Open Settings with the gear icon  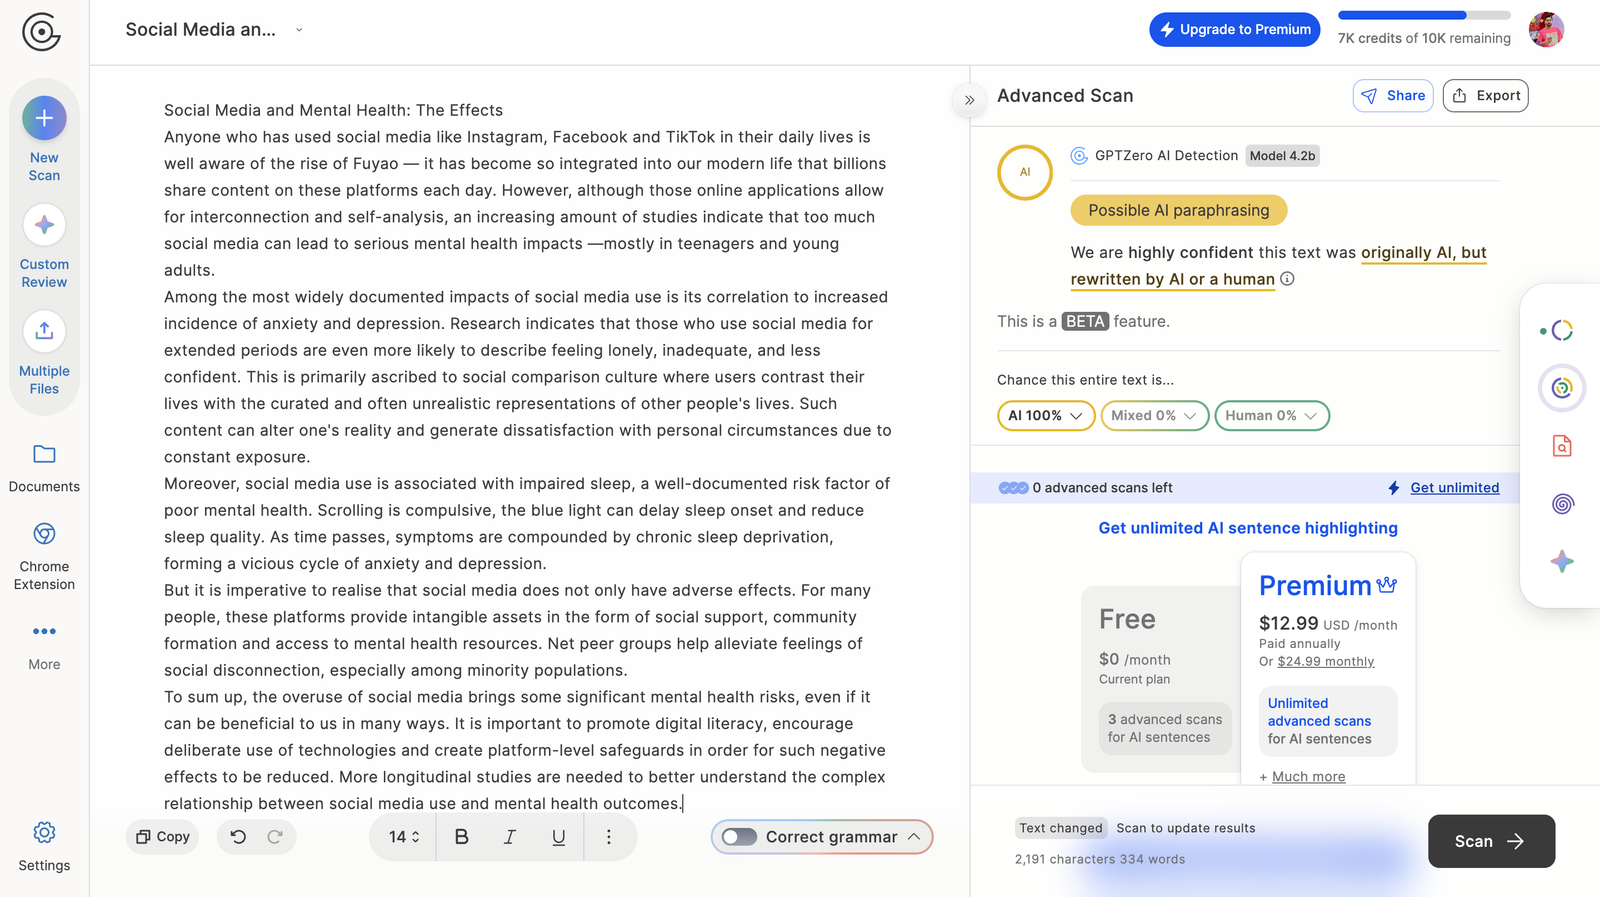click(x=44, y=833)
